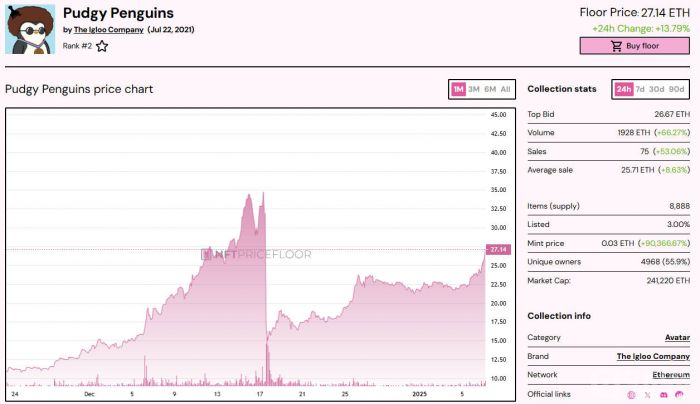The image size is (700, 404).
Task: Add Pudgy Penguins to favorites via star icon
Action: point(102,46)
